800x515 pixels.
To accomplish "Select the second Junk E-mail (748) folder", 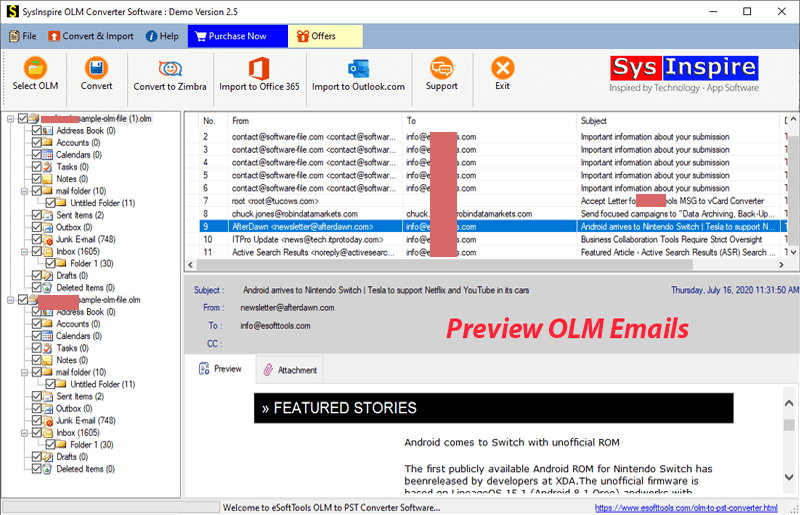I will 86,421.
